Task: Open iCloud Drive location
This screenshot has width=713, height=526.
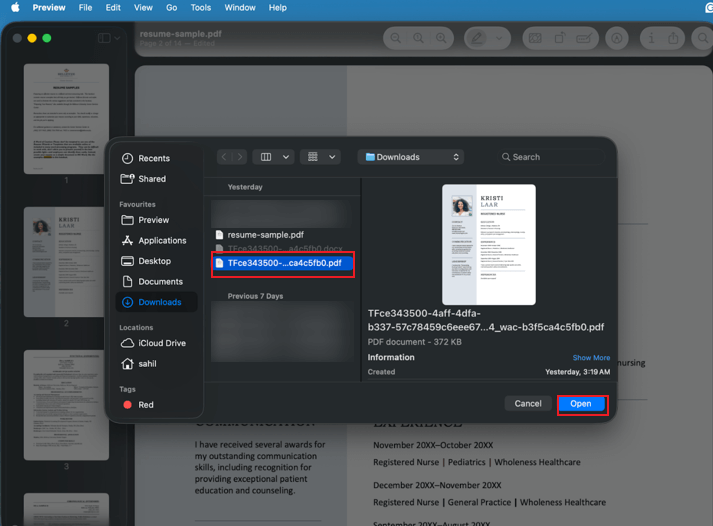Action: click(155, 343)
